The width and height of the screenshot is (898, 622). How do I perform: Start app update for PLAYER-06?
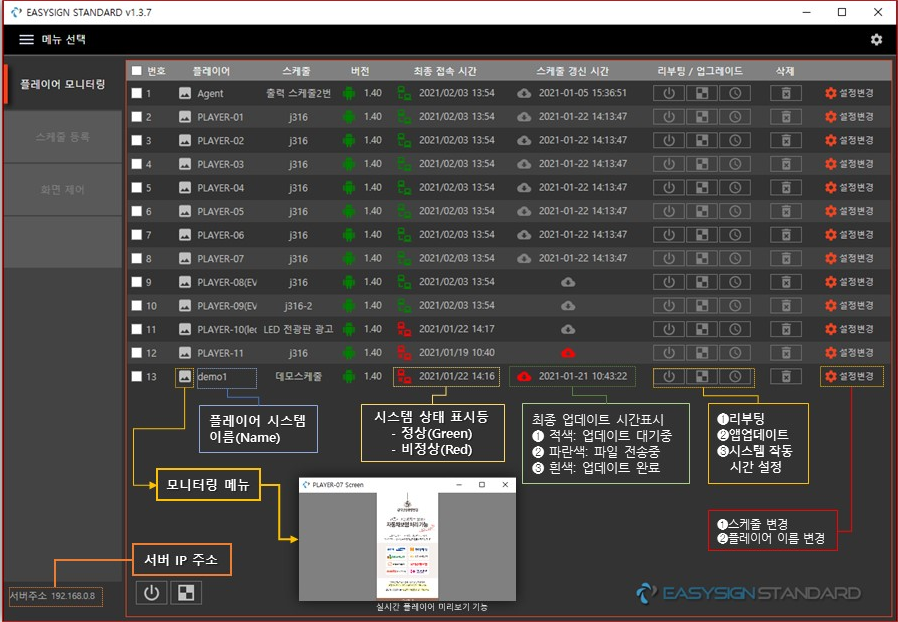pos(702,235)
